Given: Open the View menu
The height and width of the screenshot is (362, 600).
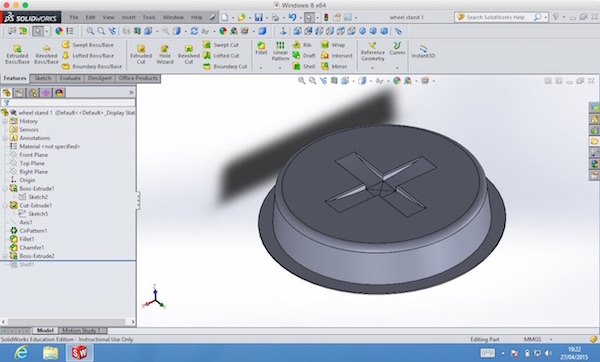Looking at the screenshot, I should tap(108, 17).
